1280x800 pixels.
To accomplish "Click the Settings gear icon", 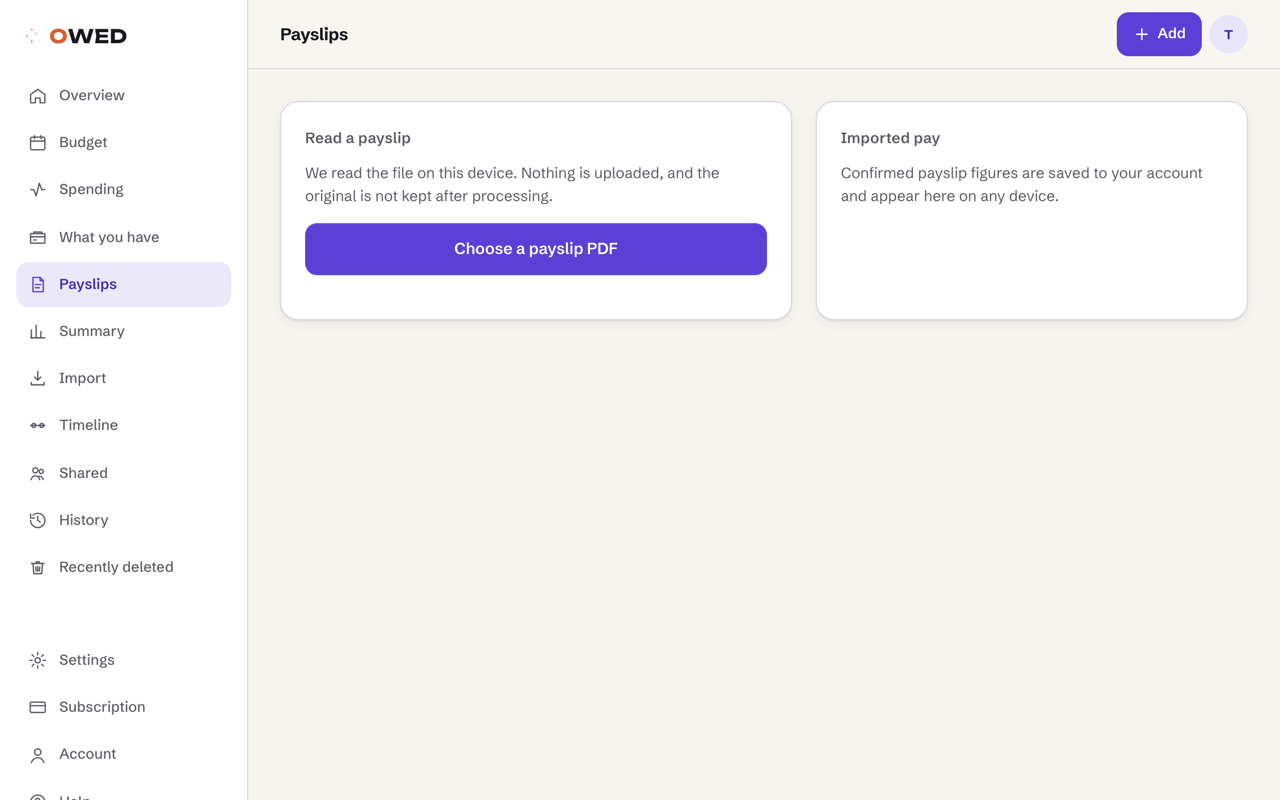I will [x=38, y=661].
